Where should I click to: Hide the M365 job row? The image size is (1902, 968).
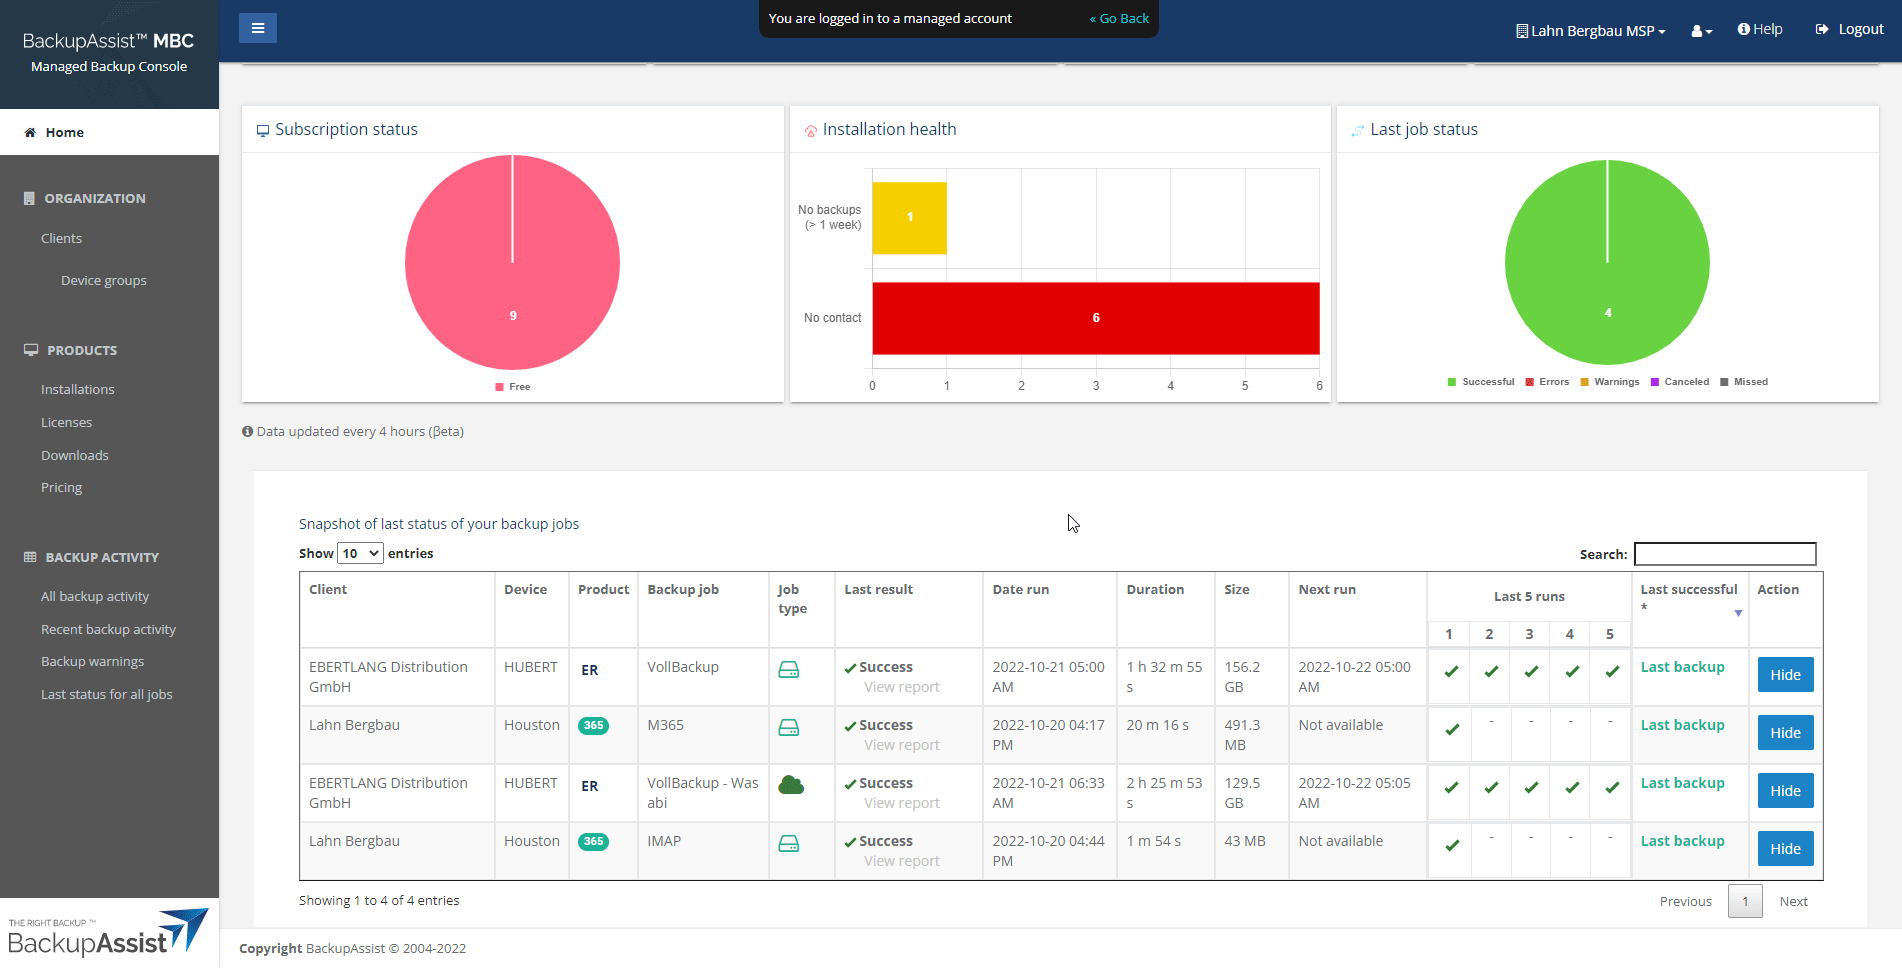point(1785,733)
